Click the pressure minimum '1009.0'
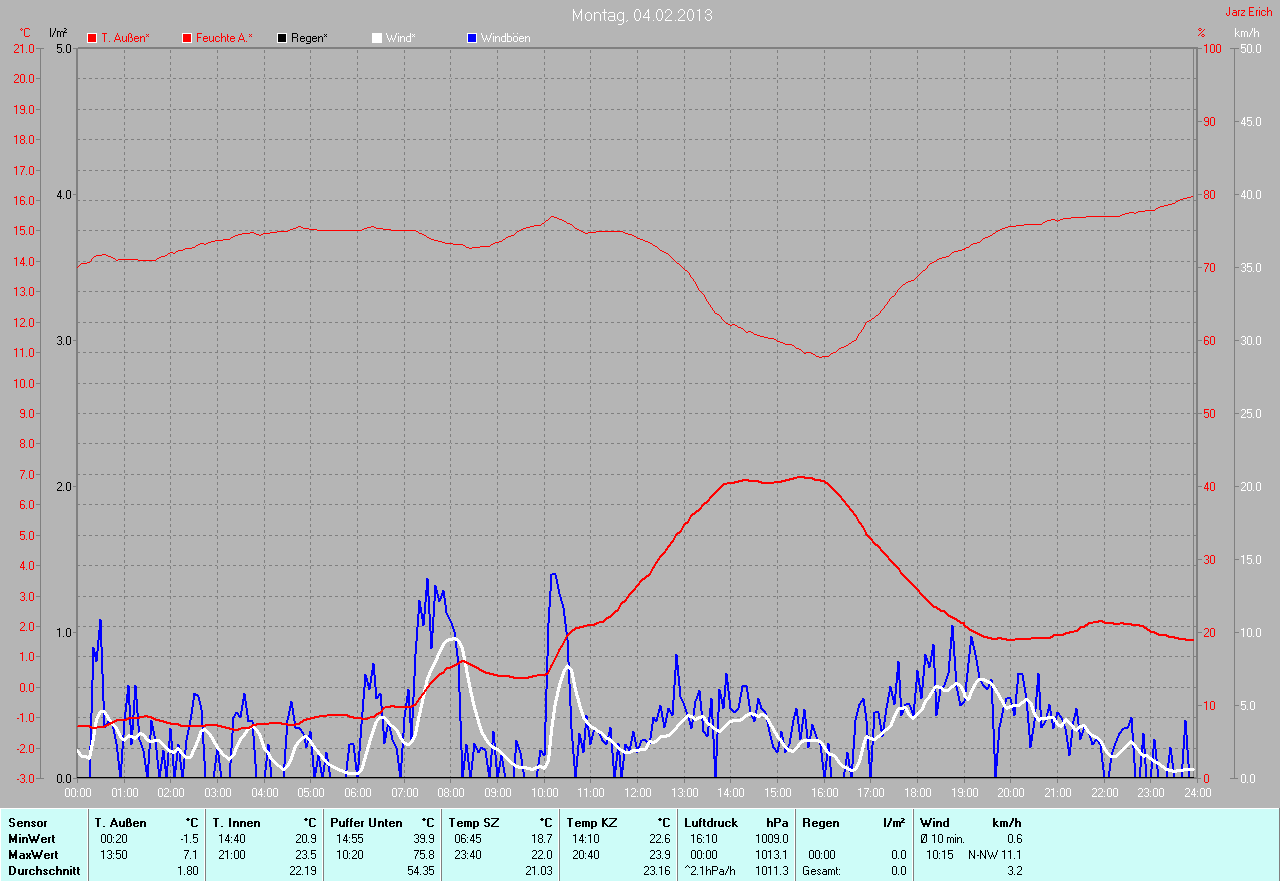 pyautogui.click(x=772, y=839)
